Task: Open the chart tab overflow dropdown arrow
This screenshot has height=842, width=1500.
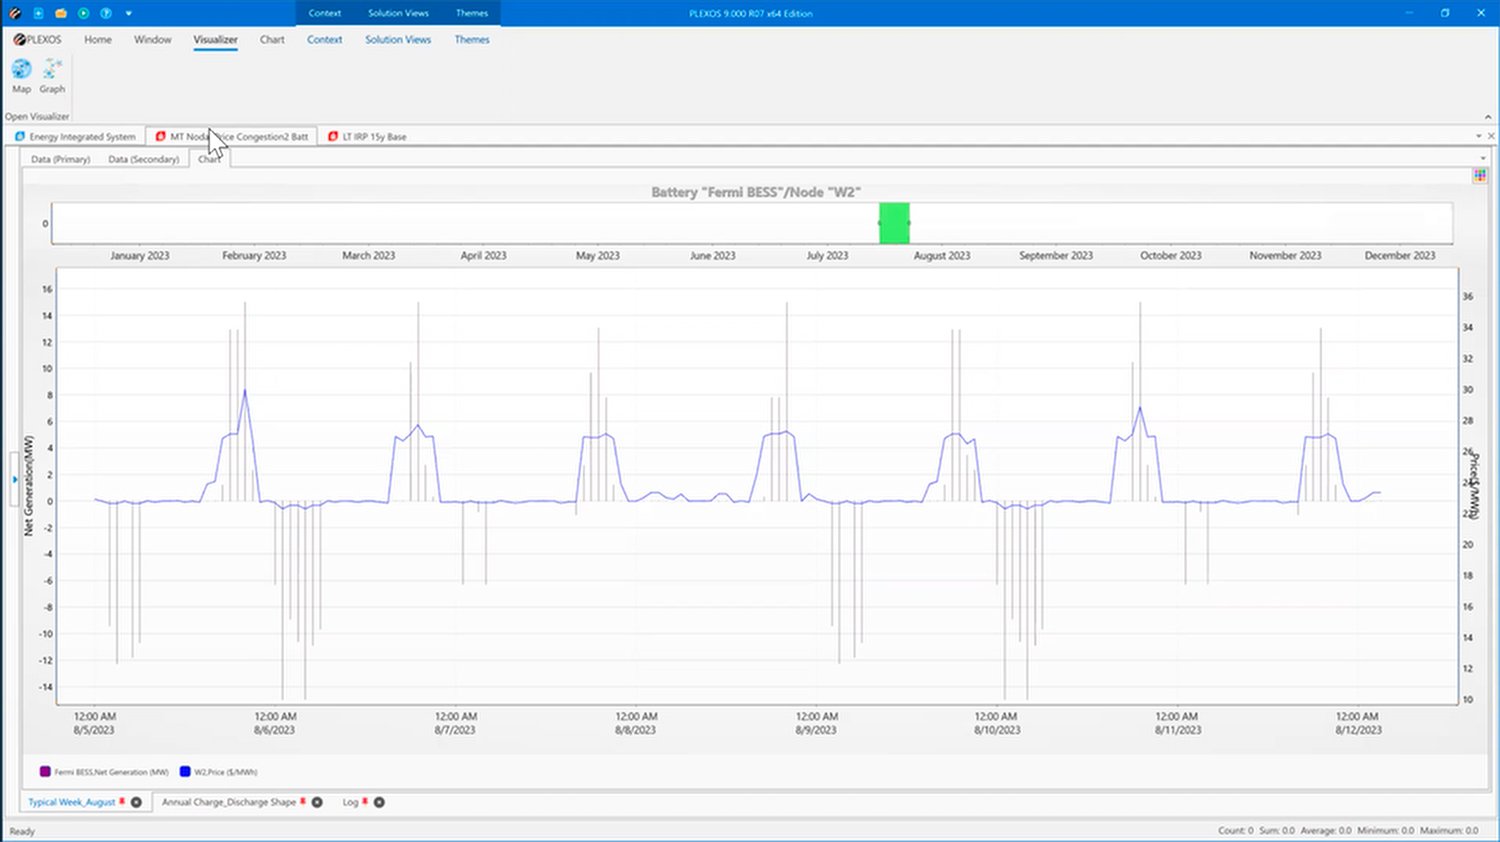Action: (x=1483, y=158)
